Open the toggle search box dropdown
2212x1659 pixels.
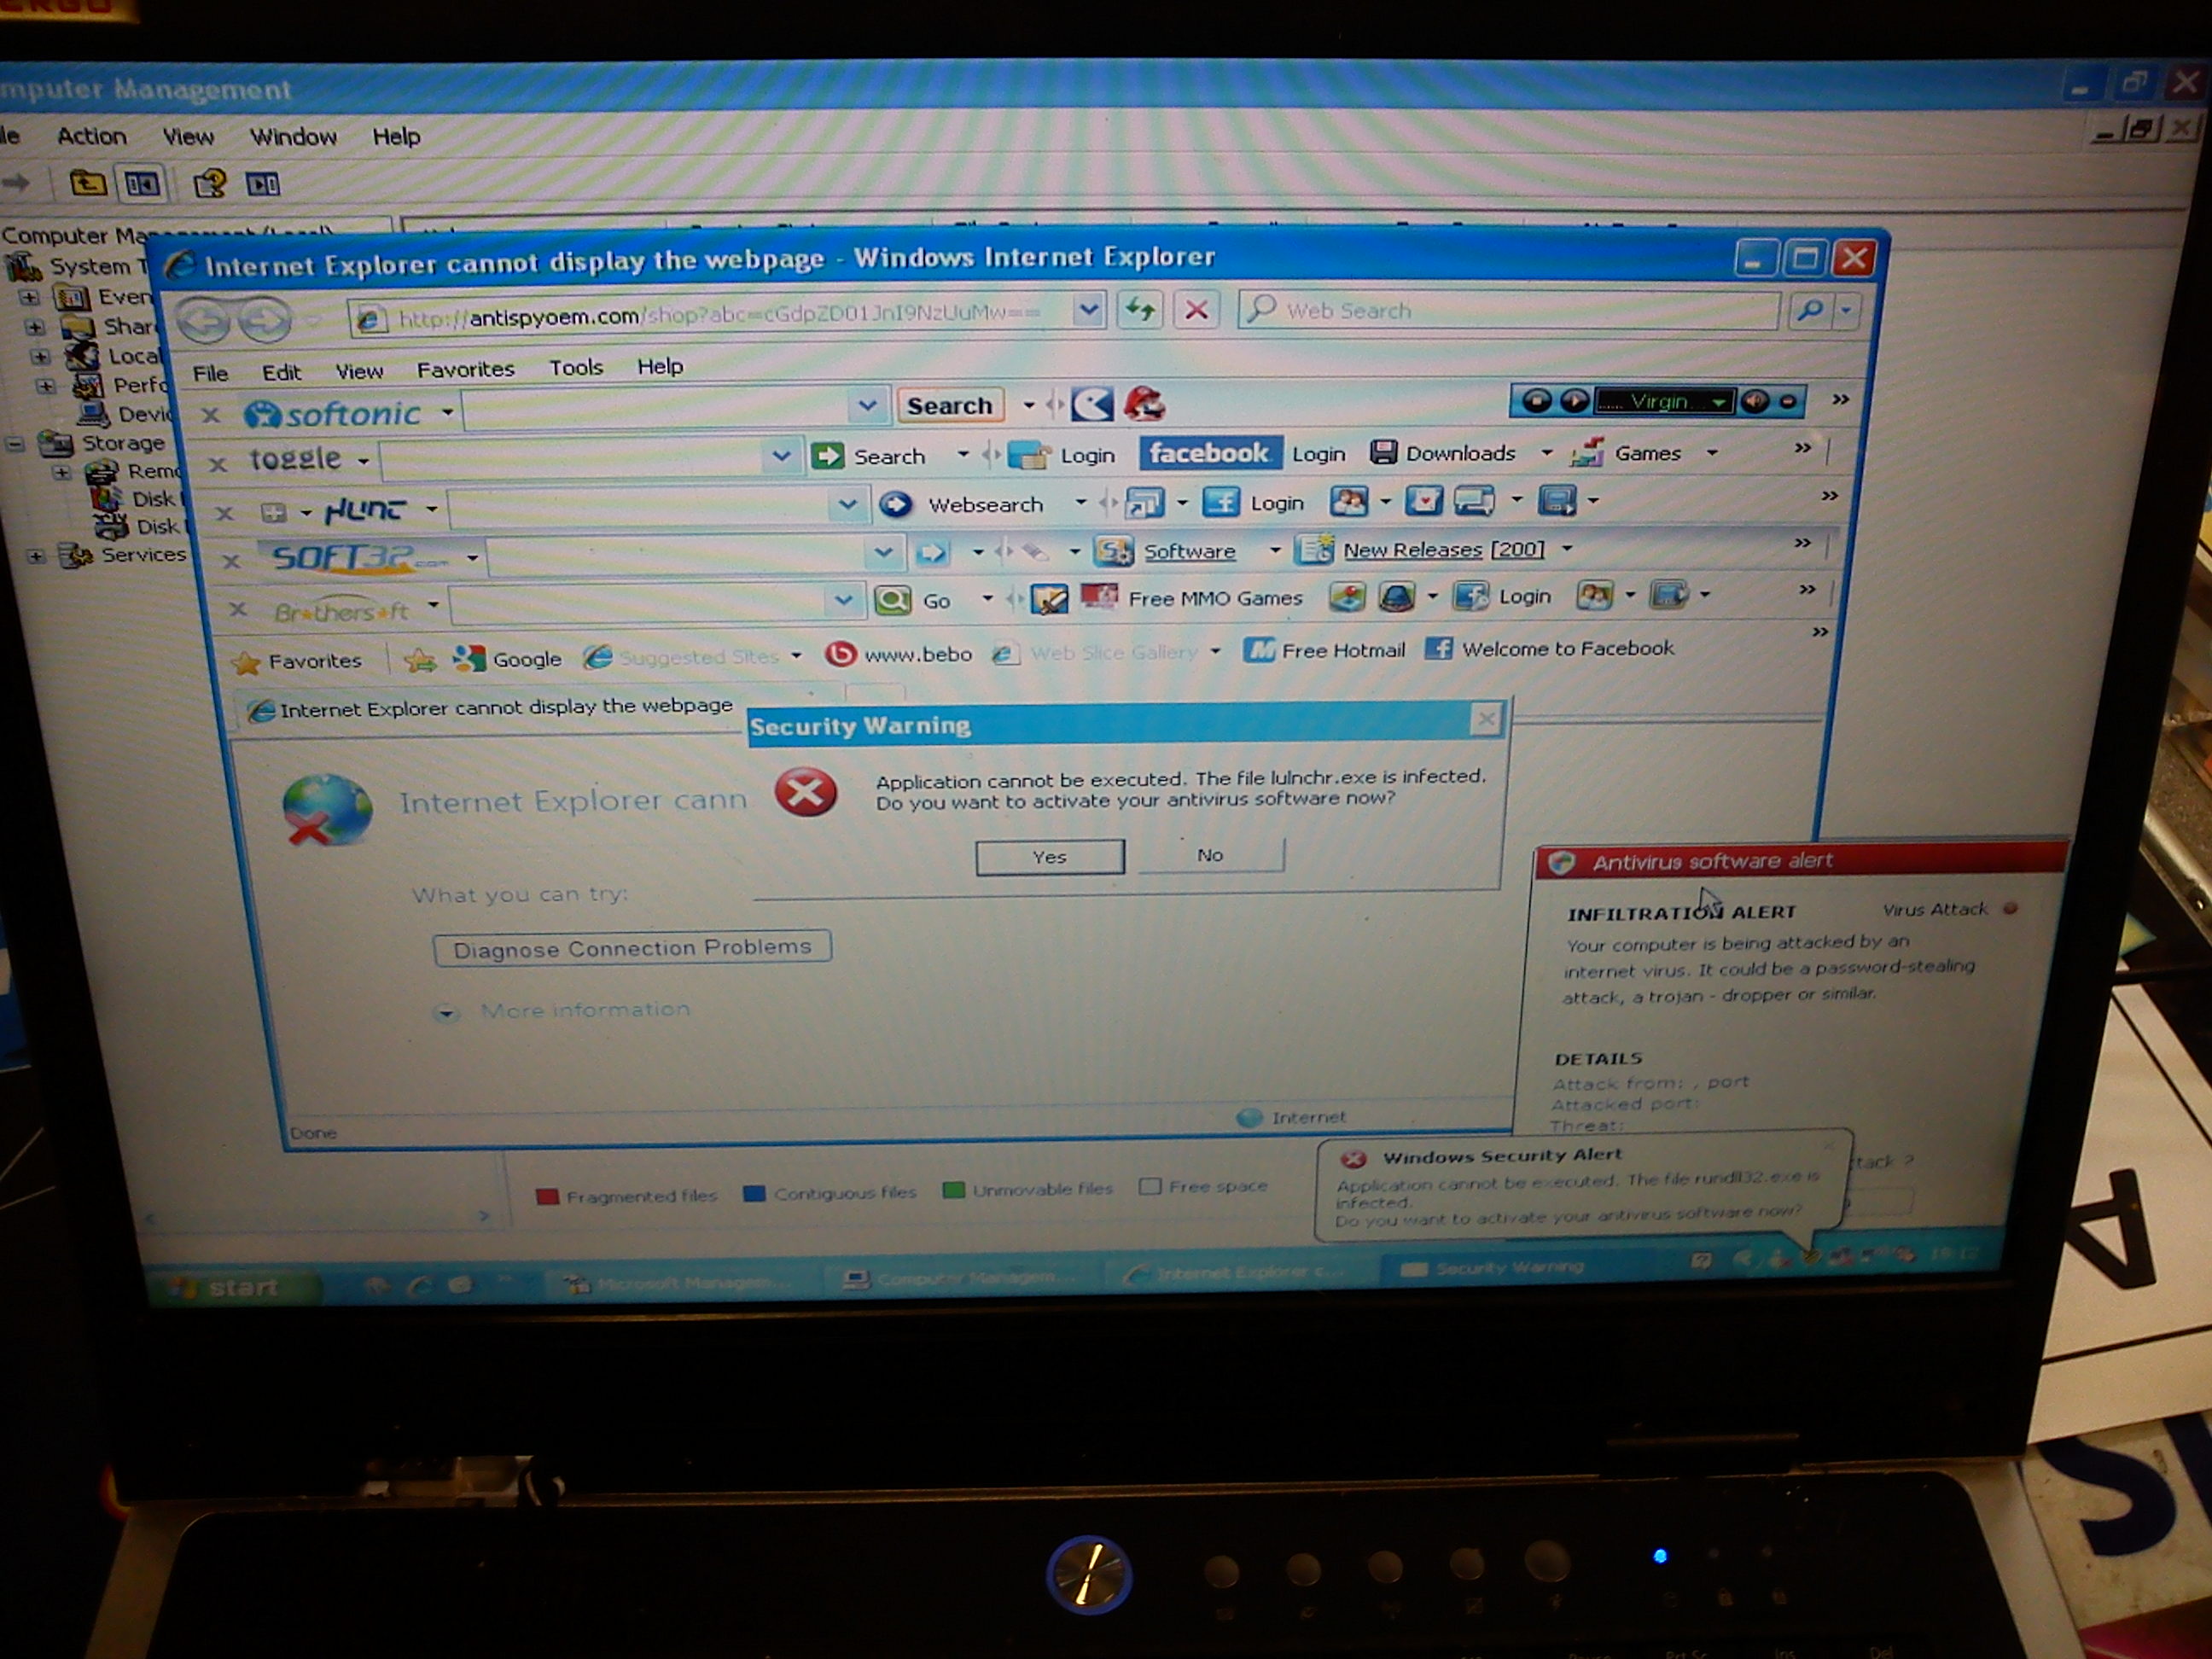pyautogui.click(x=781, y=456)
